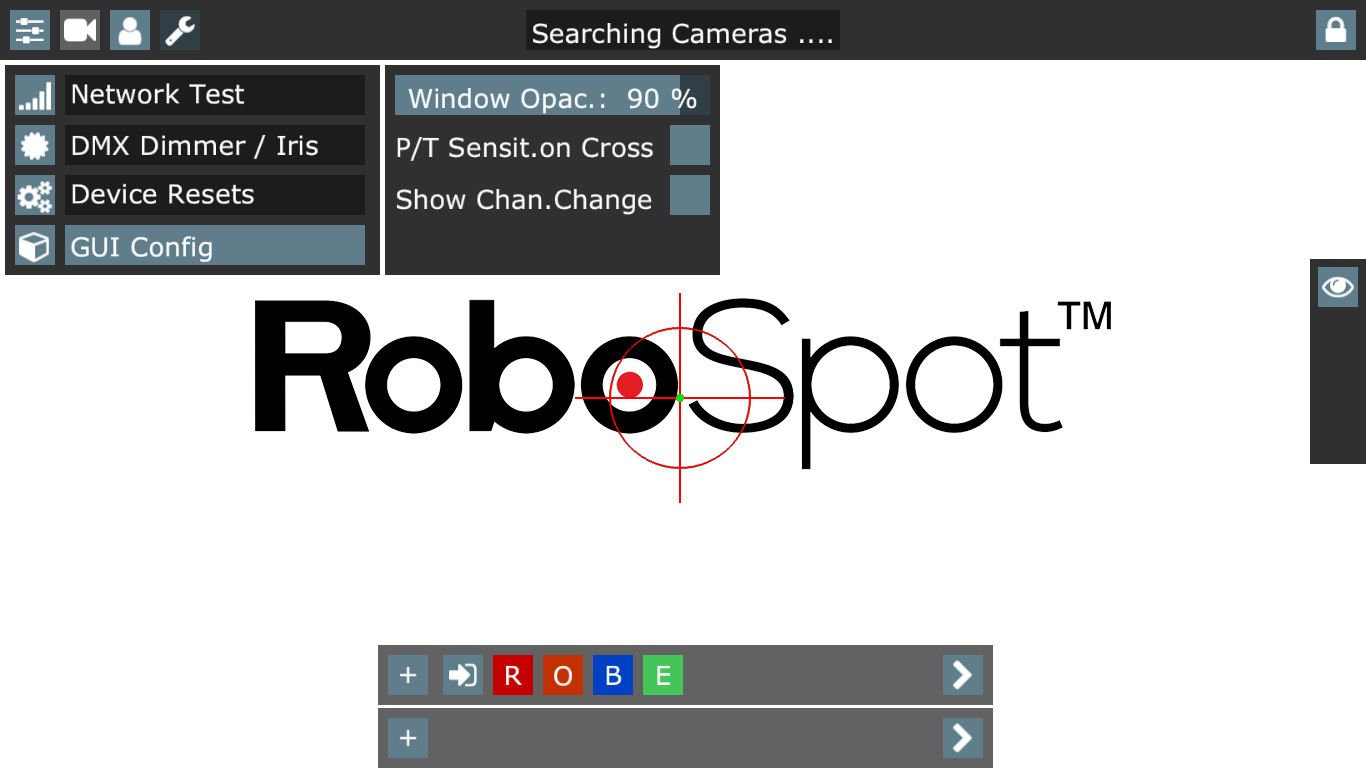Expand the upper preset bar chevron arrow

click(x=962, y=676)
